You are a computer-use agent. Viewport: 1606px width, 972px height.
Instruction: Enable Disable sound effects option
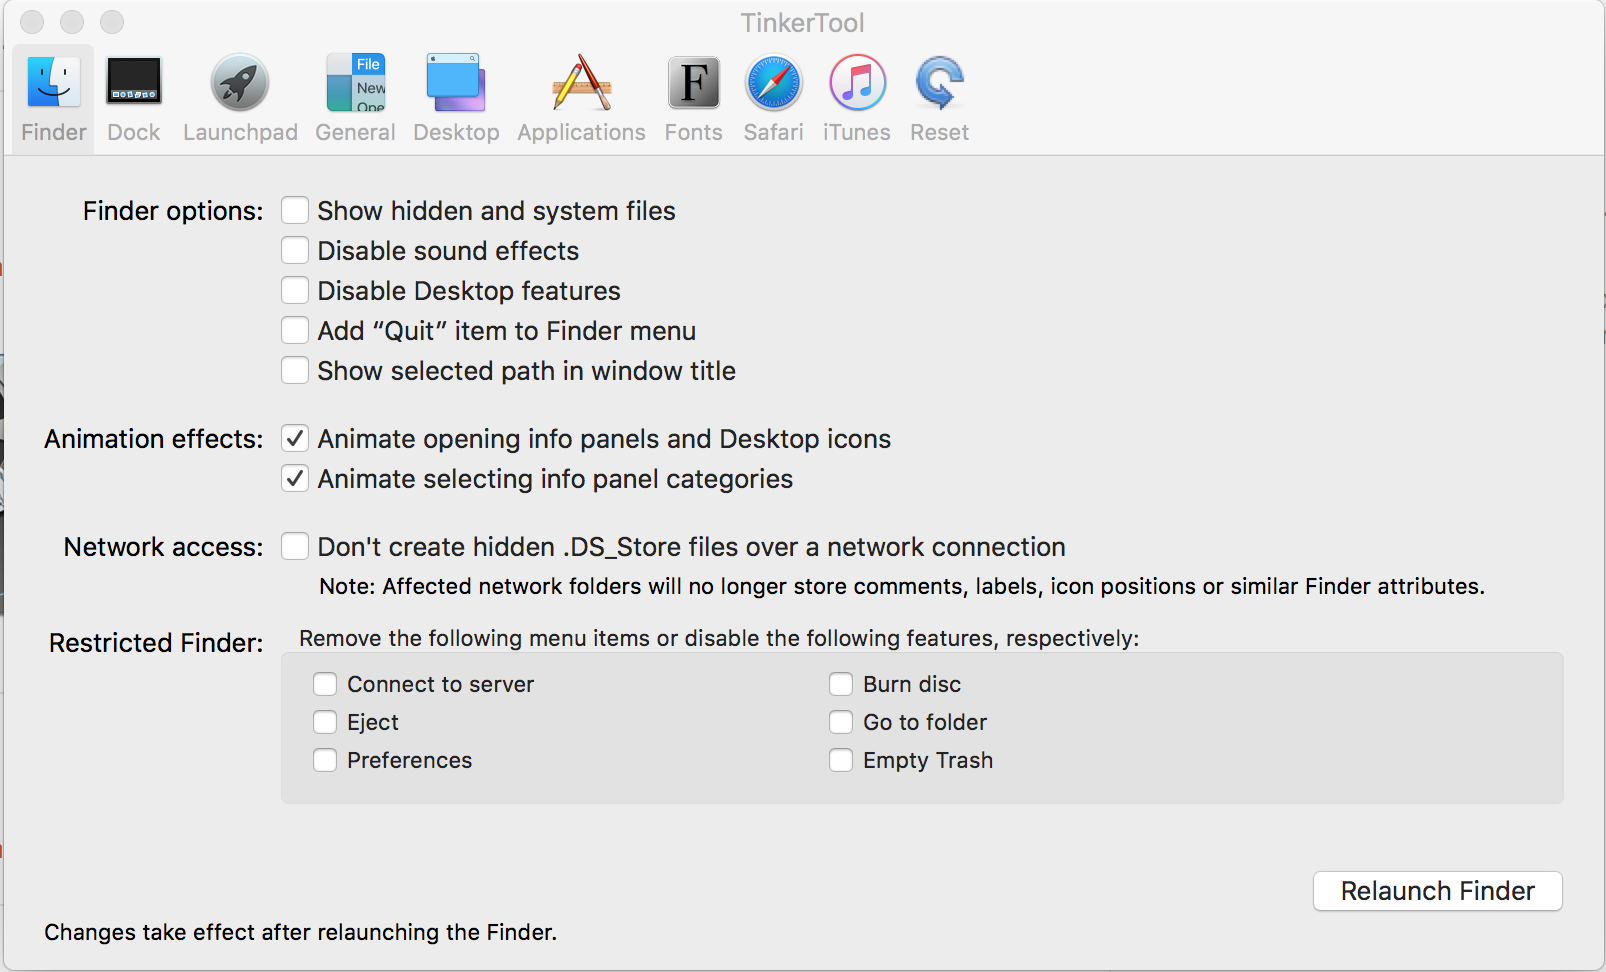295,250
